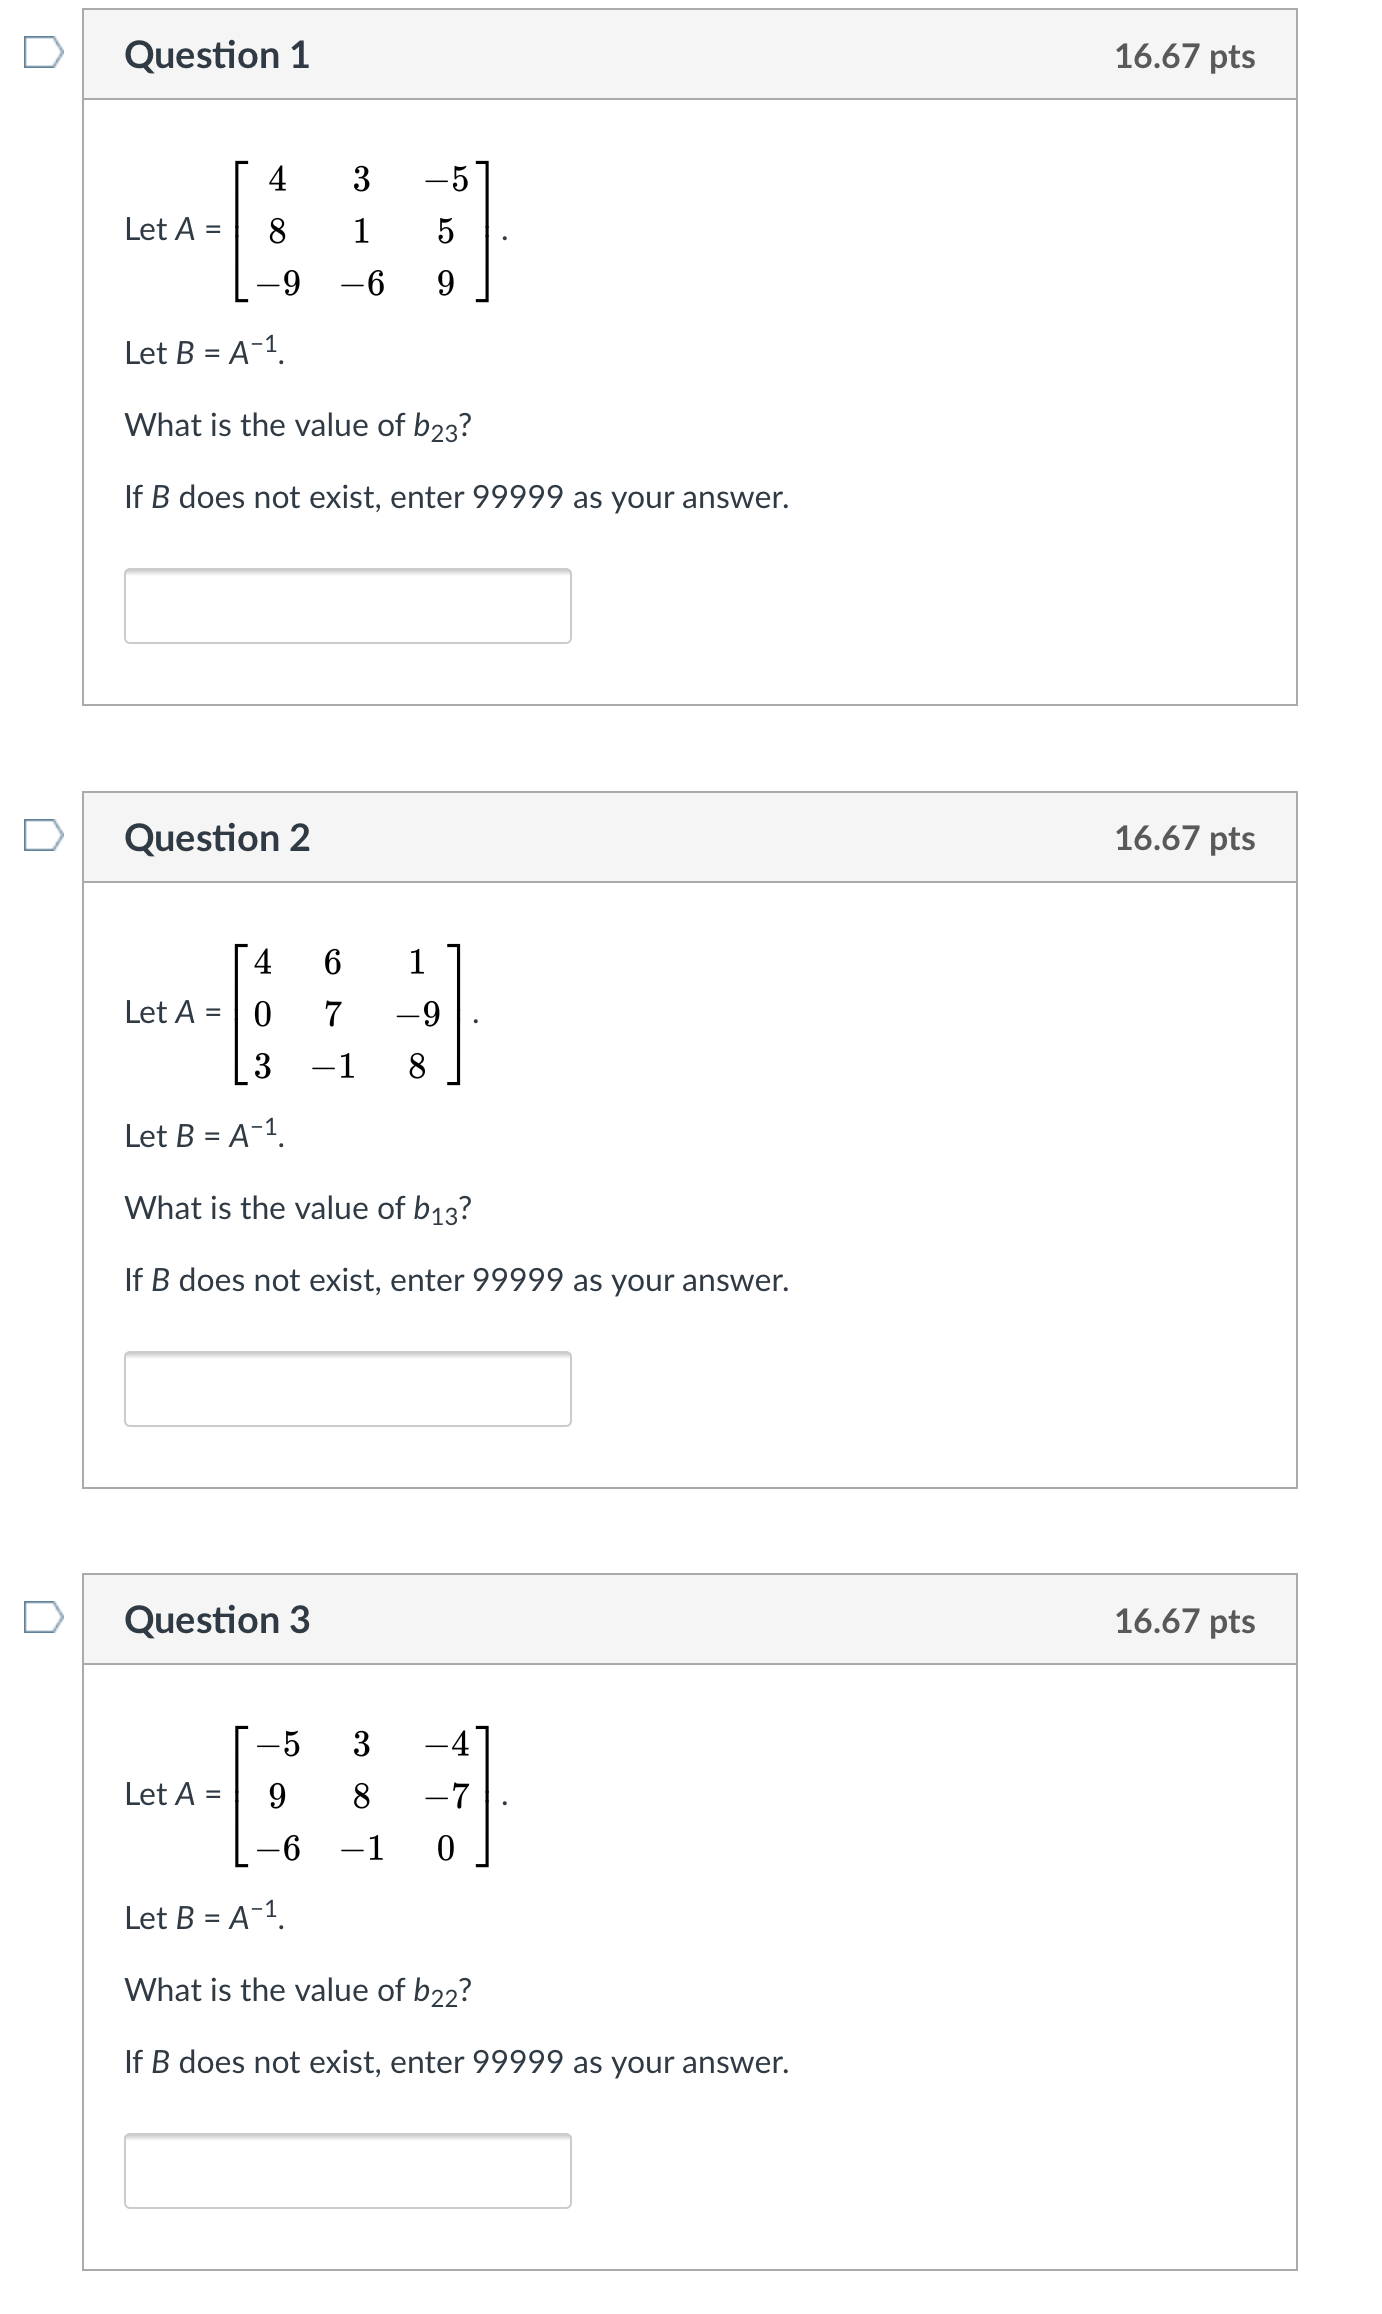Click the text asking for value of b13

point(298,1209)
